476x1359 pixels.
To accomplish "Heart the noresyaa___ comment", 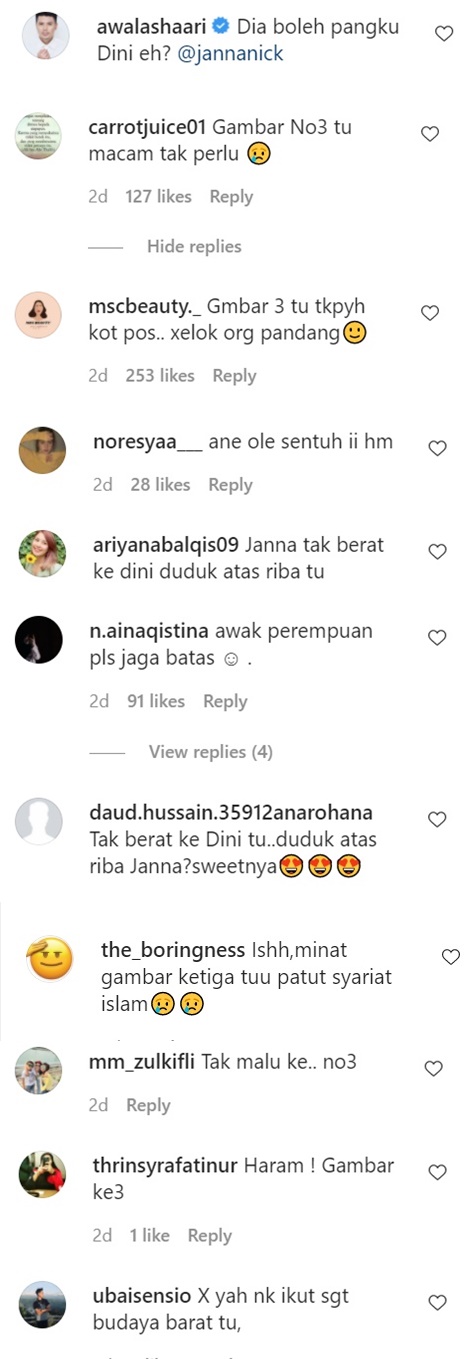I will [x=437, y=449].
